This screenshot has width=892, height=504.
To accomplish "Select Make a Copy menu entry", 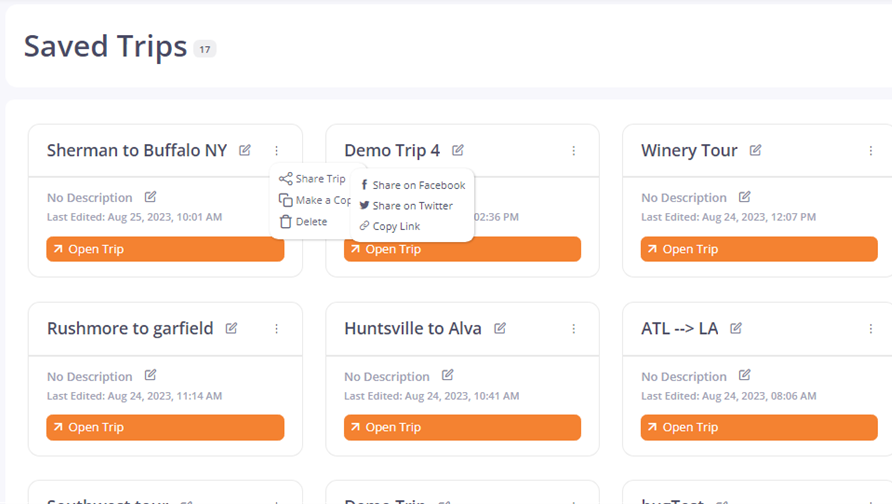I will pos(315,200).
